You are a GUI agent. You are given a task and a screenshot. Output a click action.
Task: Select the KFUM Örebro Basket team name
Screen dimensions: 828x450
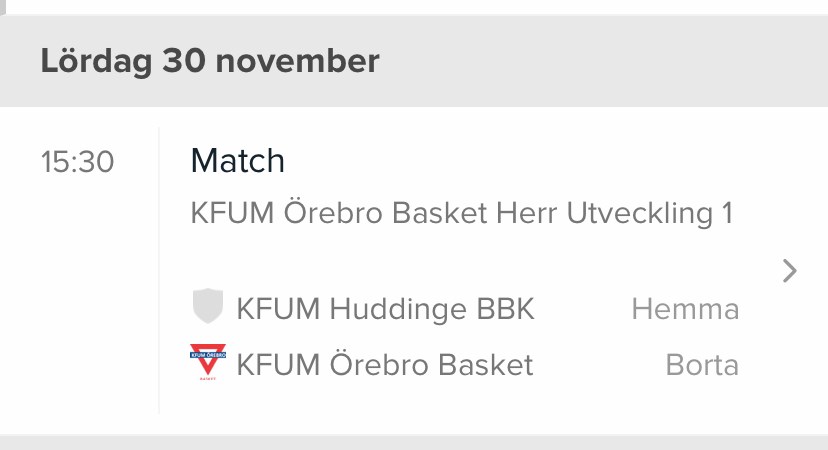pos(385,365)
